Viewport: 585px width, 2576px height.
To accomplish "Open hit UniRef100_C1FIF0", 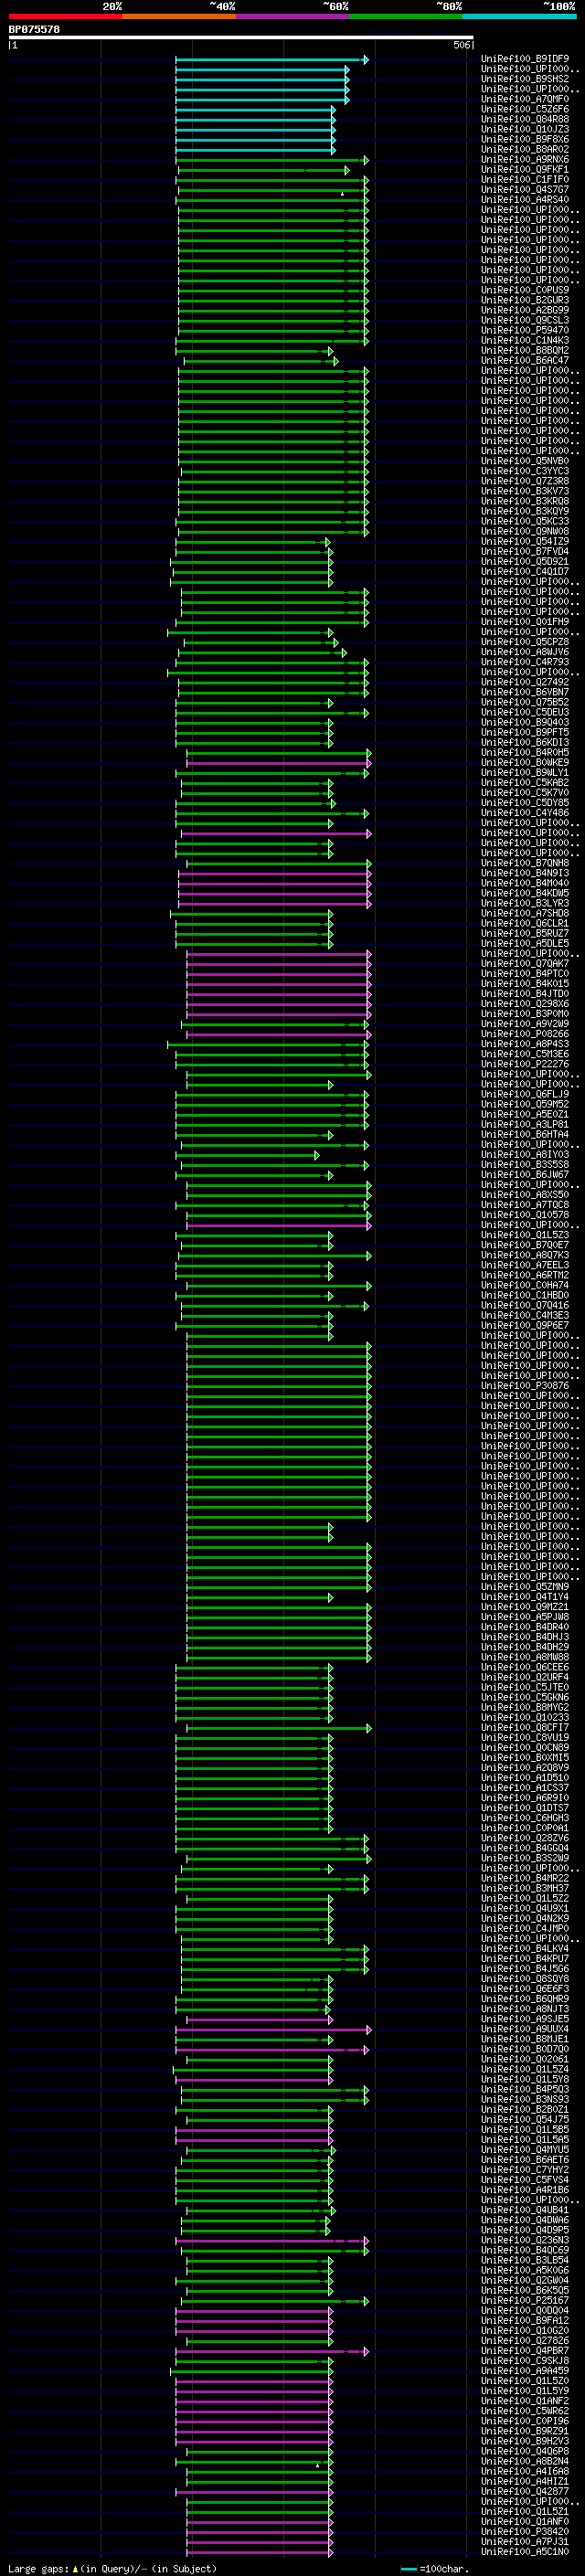I will click(x=525, y=180).
